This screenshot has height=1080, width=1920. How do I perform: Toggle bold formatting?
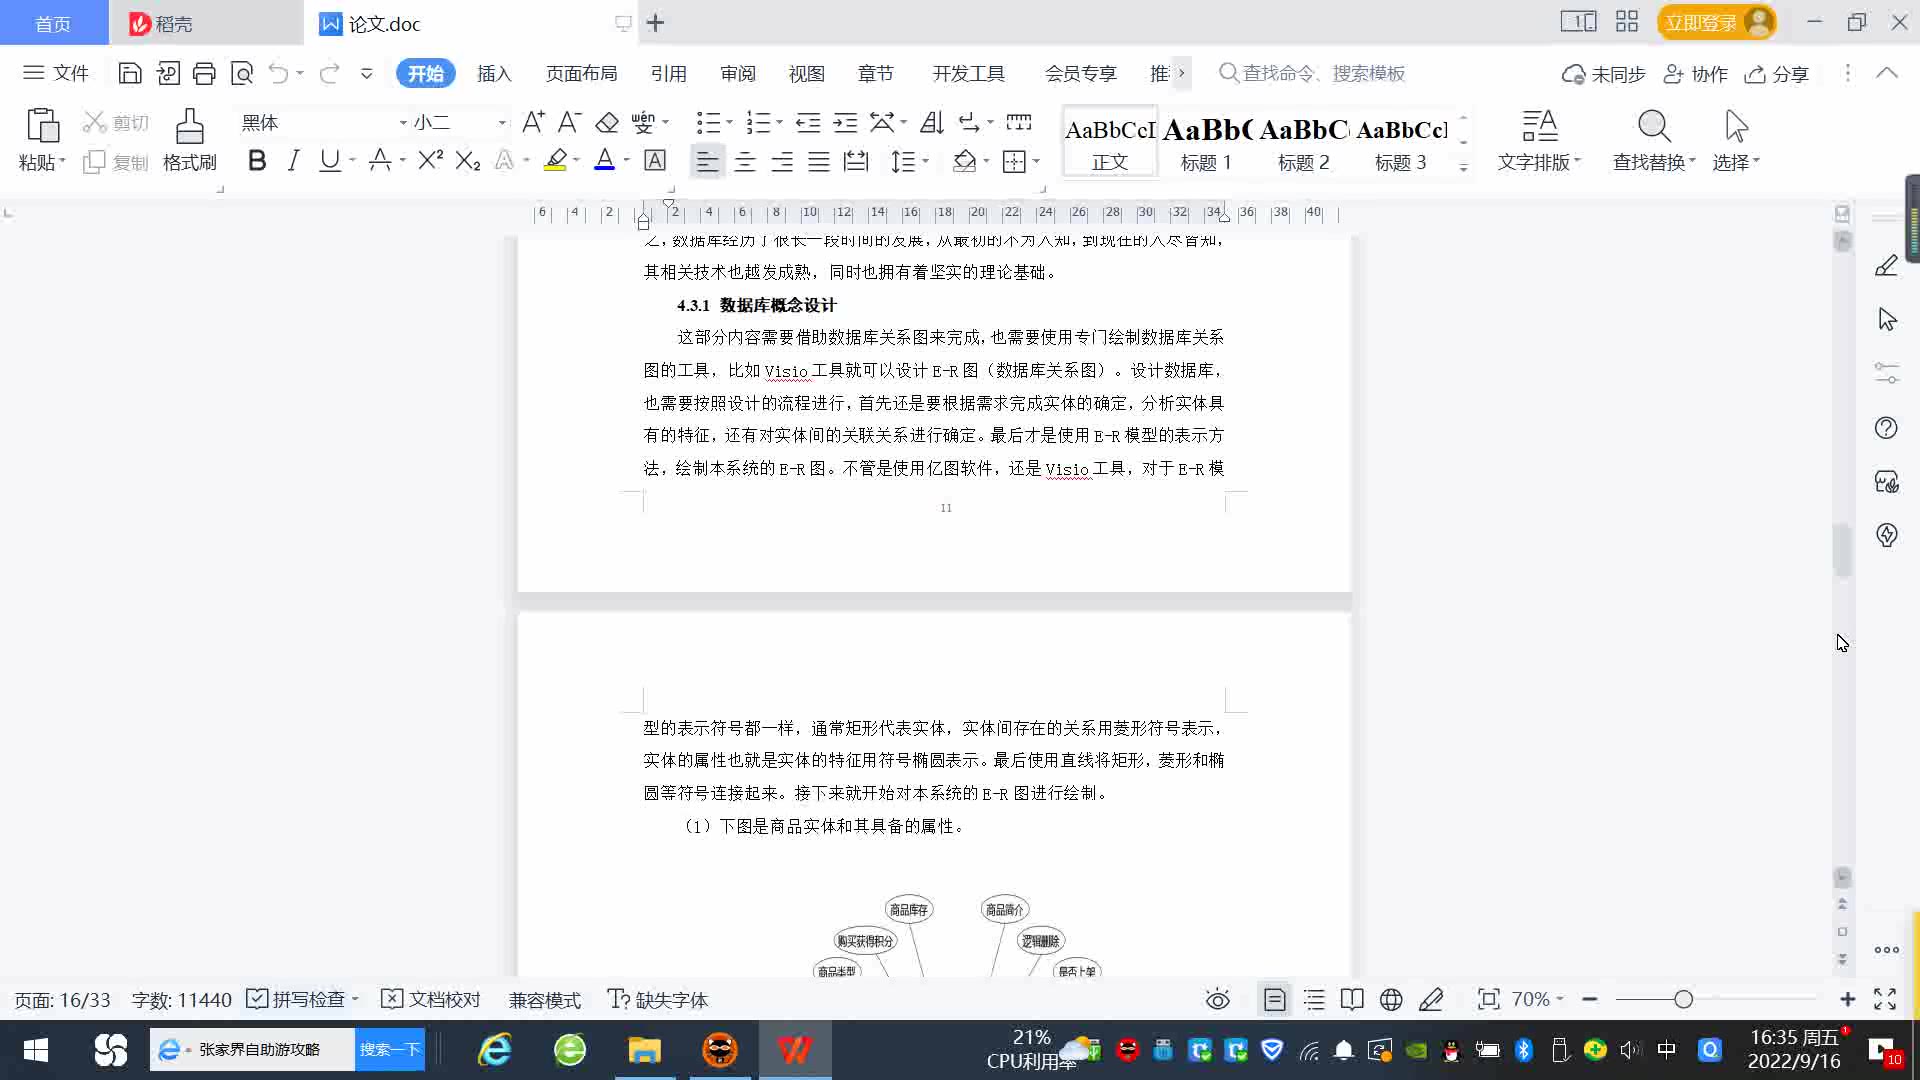(257, 161)
